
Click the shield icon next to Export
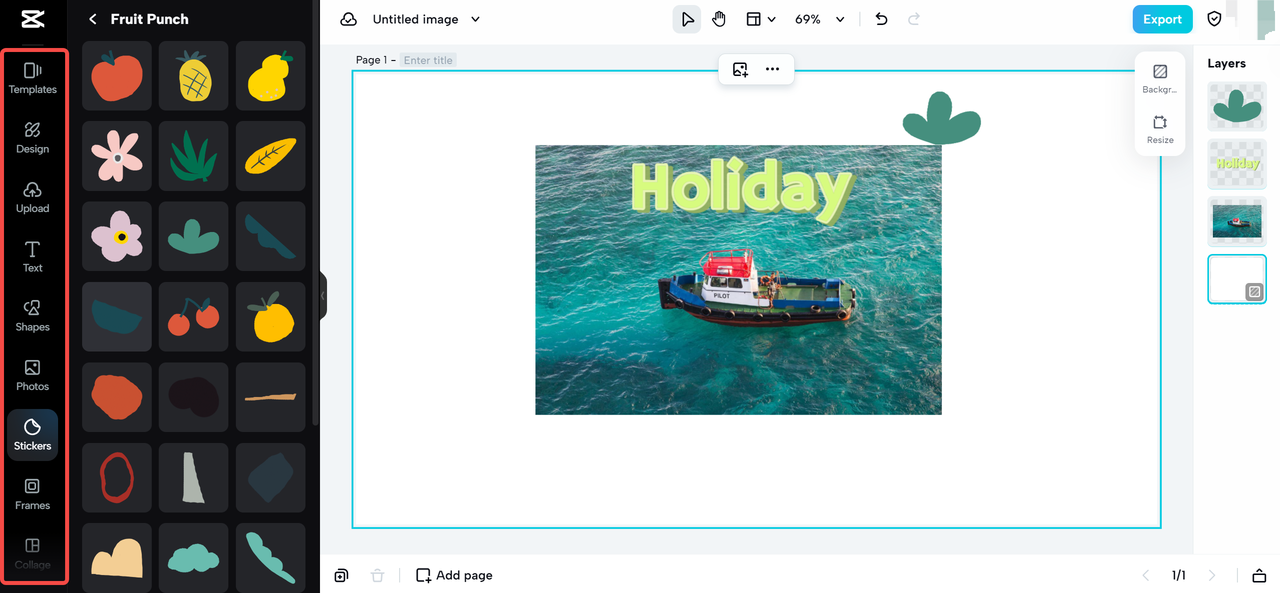click(x=1215, y=19)
